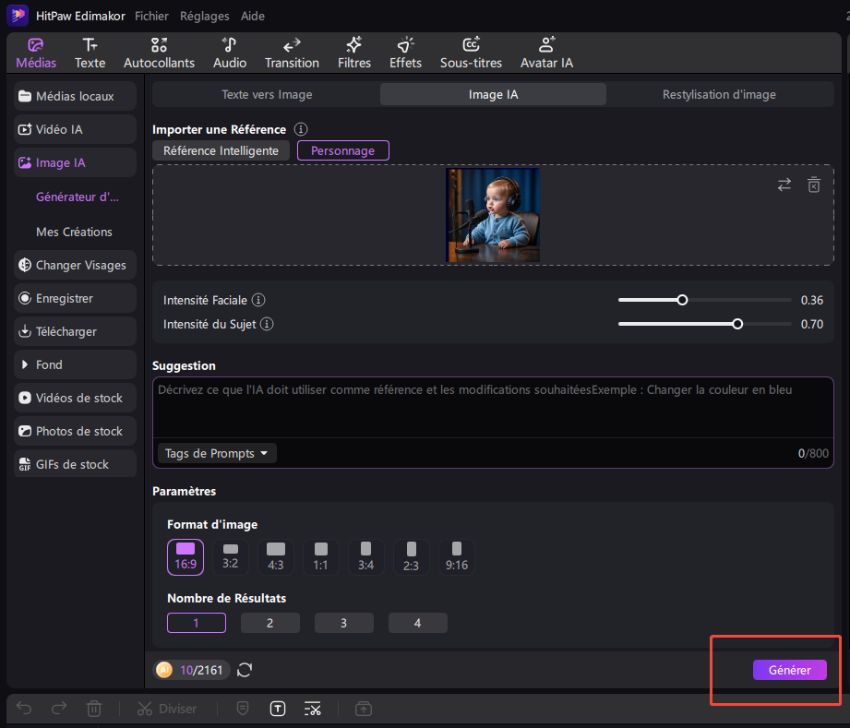Switch to Image IA tab
The image size is (850, 728).
[493, 94]
